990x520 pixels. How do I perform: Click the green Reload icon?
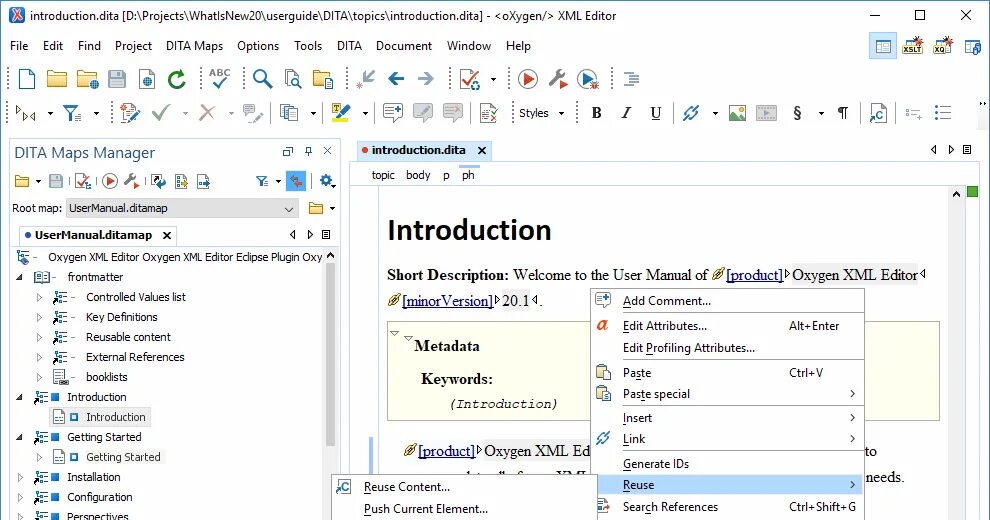point(177,79)
